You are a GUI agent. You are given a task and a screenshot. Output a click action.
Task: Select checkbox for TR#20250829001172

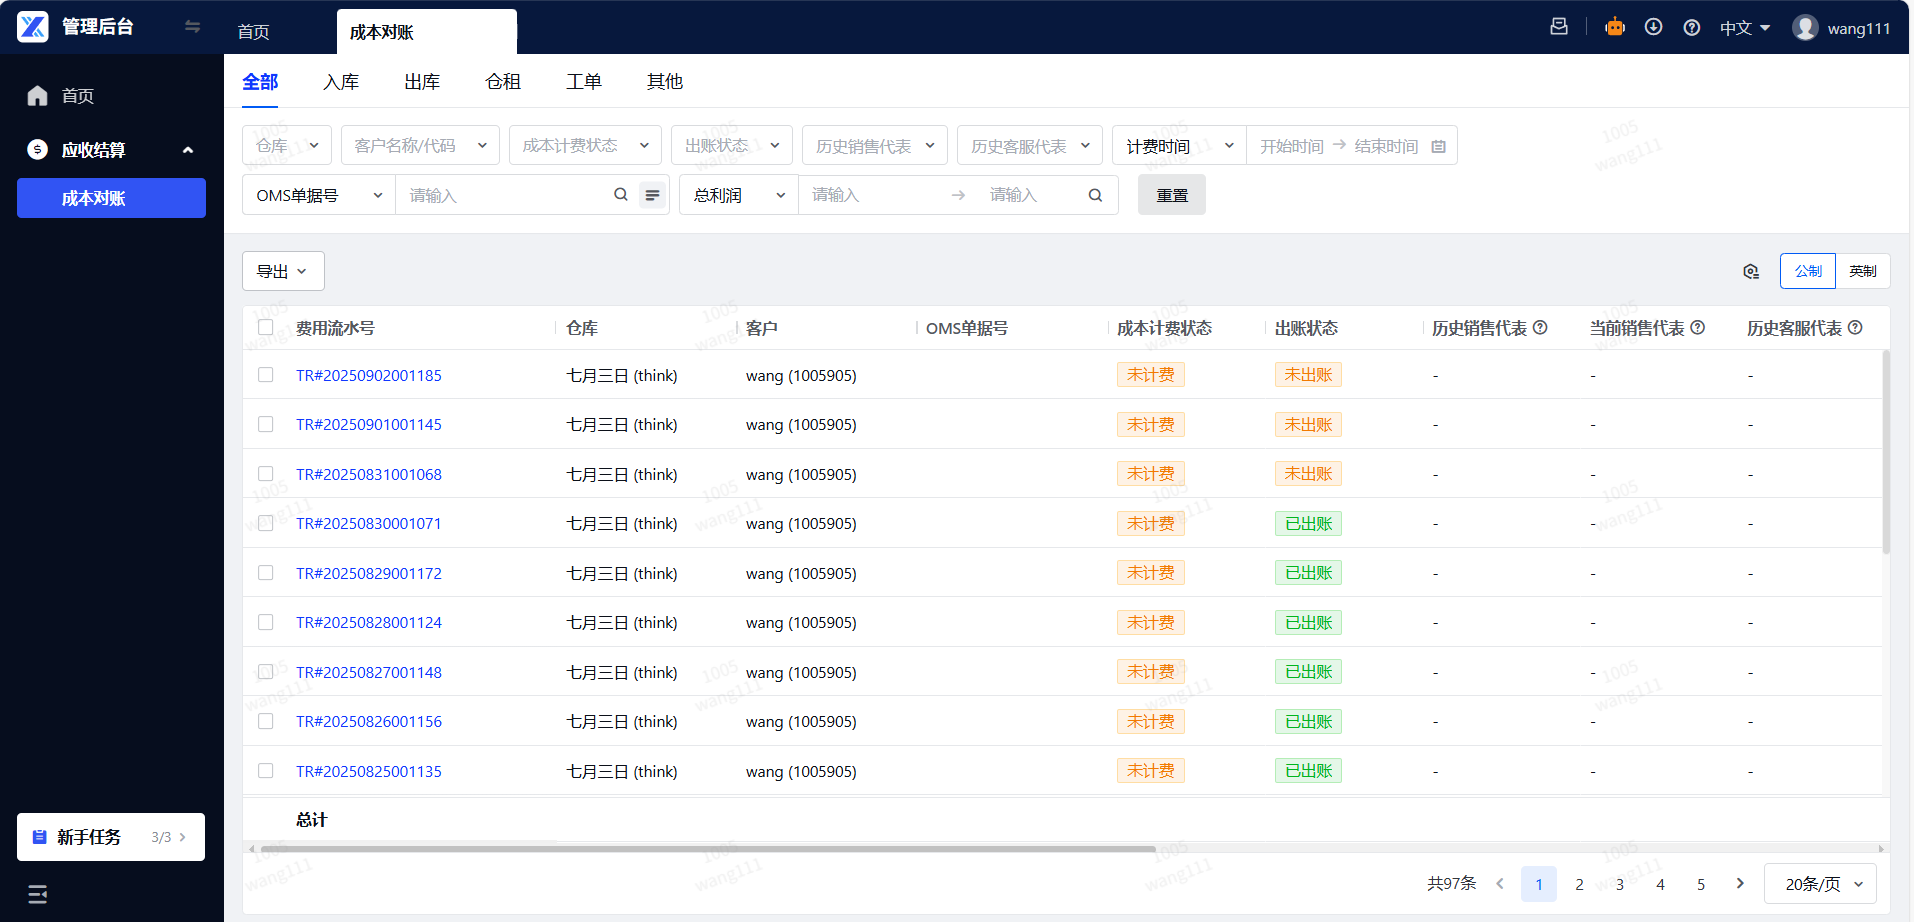266,573
